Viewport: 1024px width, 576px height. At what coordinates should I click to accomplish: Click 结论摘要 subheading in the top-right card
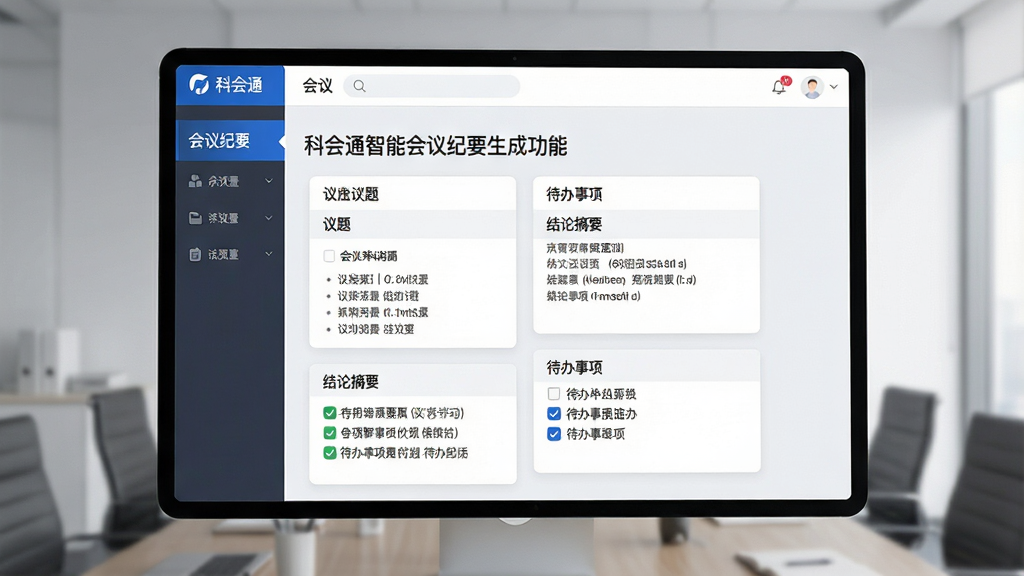point(574,225)
